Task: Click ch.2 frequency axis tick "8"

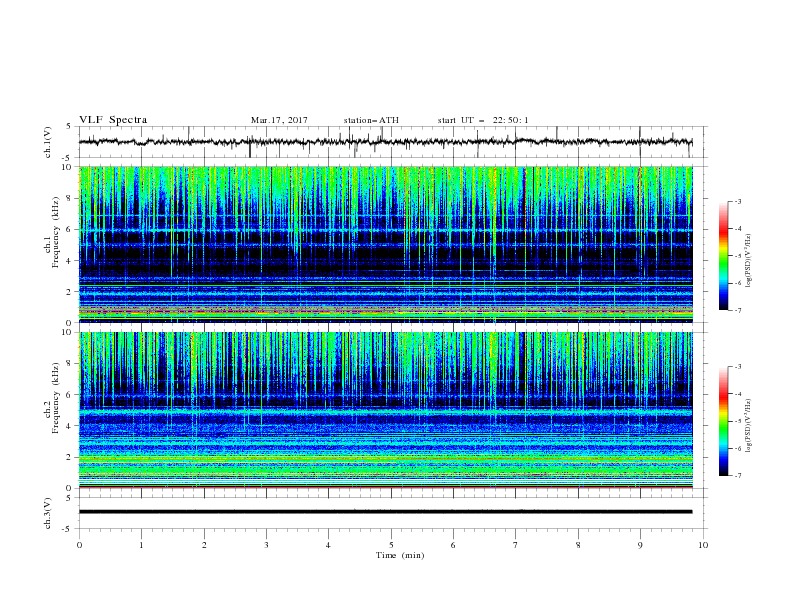Action: (69, 364)
